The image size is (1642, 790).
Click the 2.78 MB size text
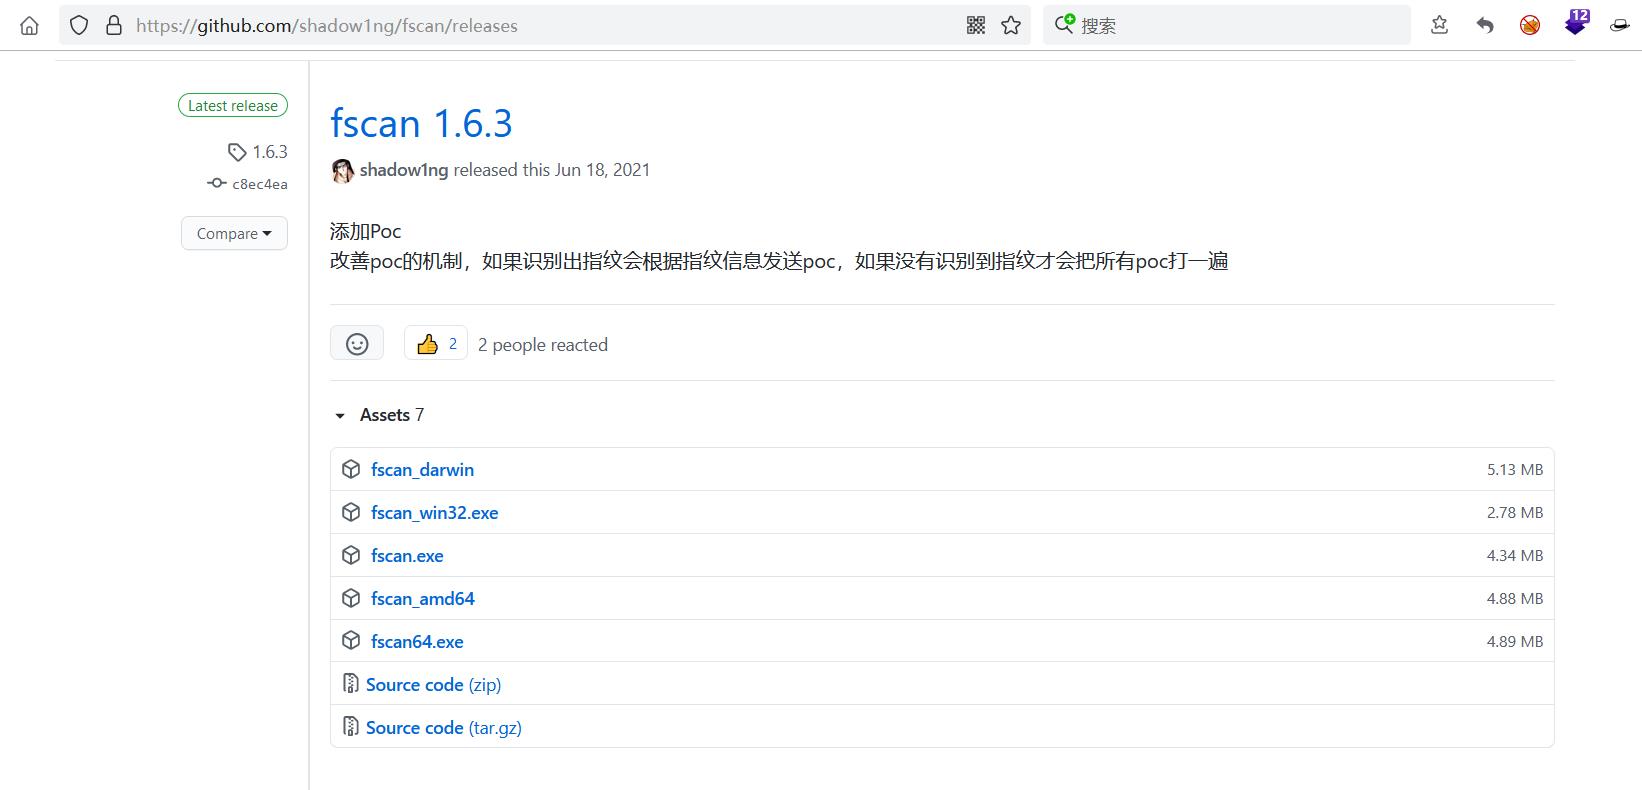tap(1515, 512)
